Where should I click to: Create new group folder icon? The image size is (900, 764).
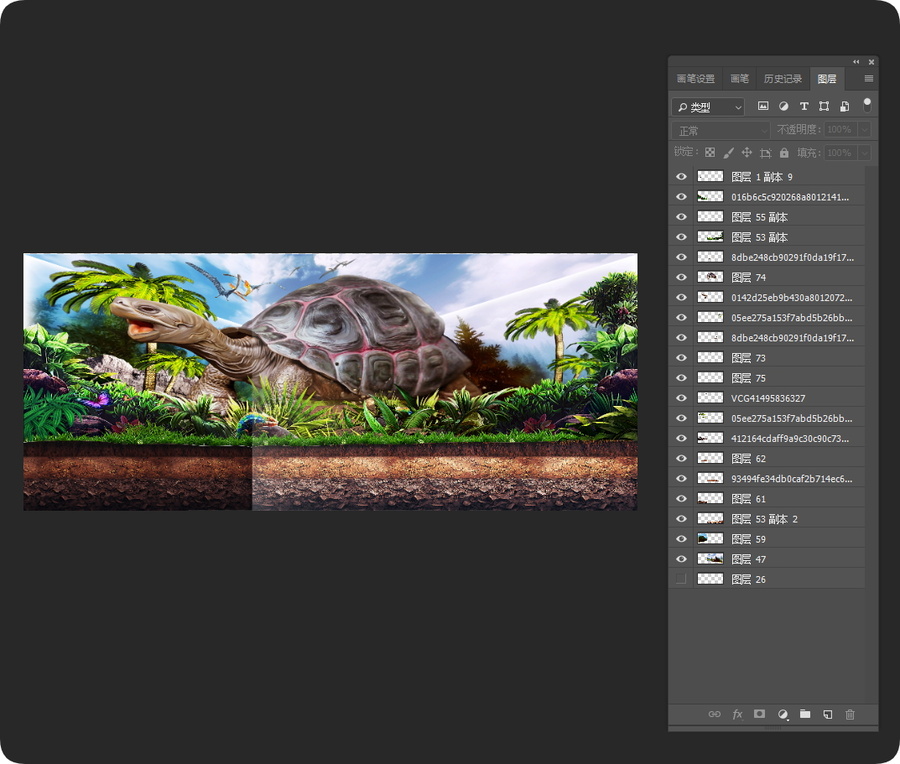coord(805,713)
